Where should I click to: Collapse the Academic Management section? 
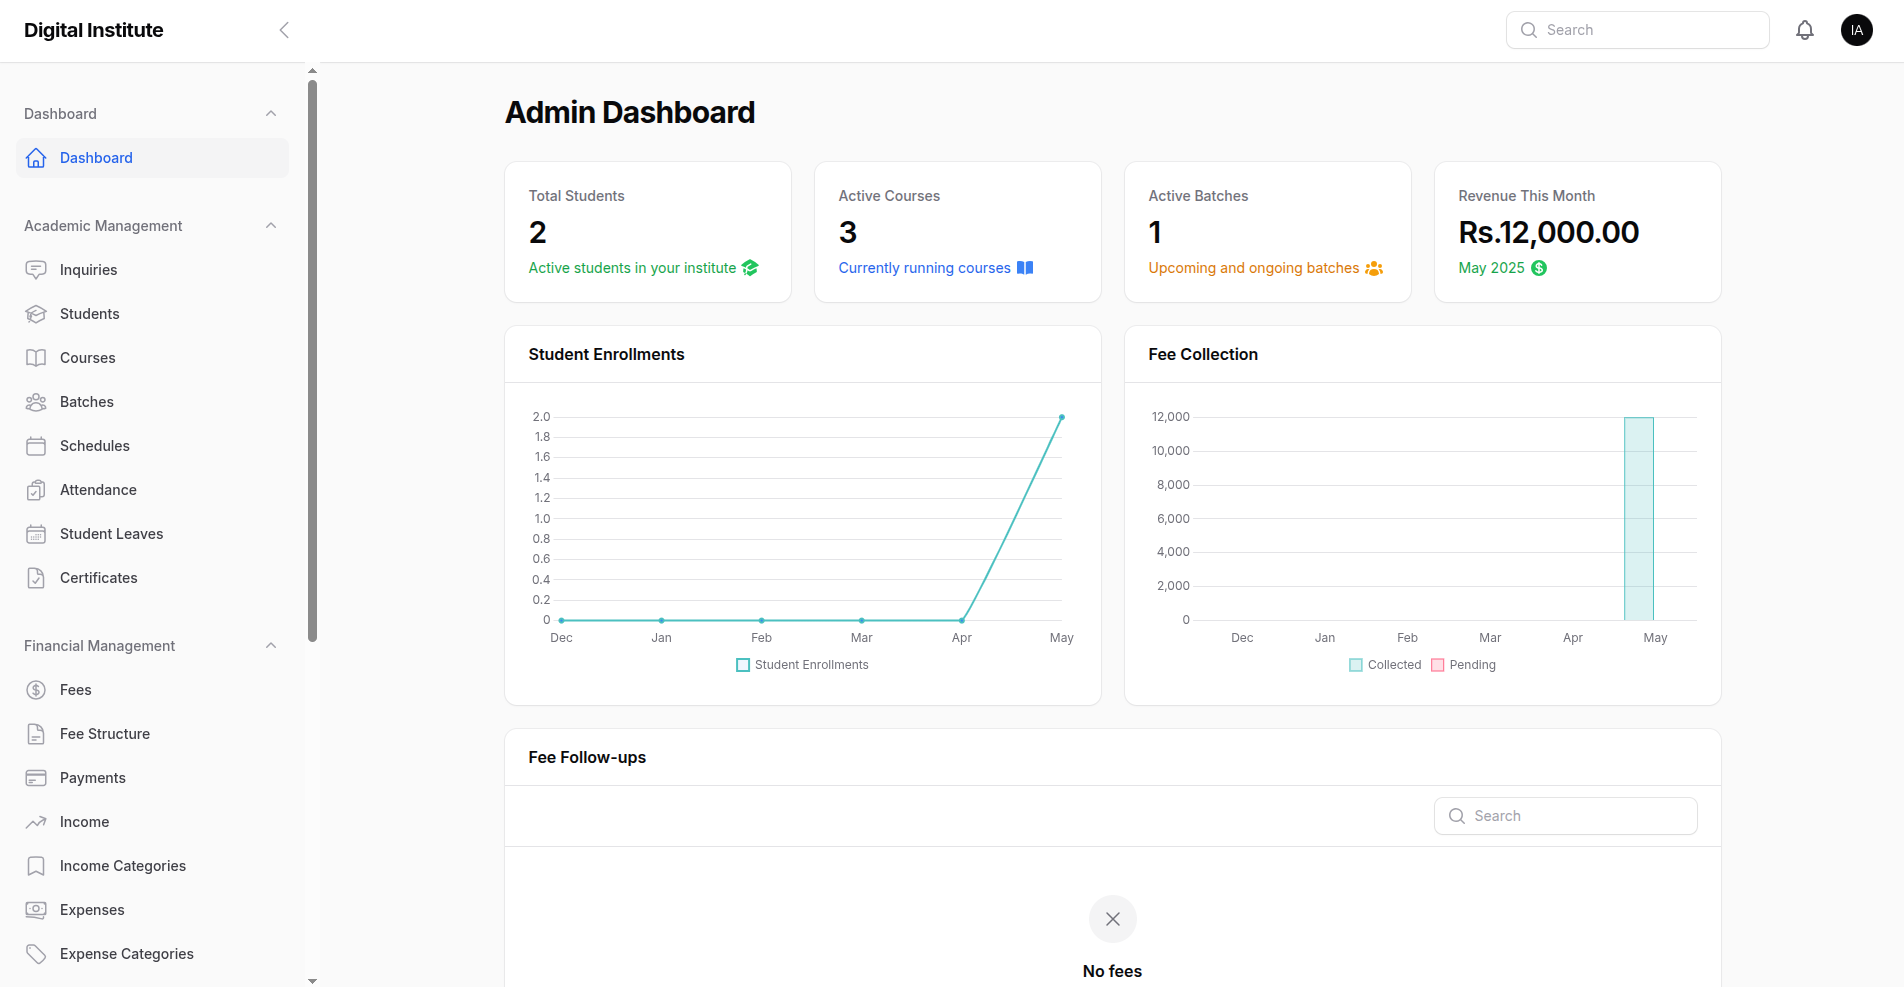271,225
